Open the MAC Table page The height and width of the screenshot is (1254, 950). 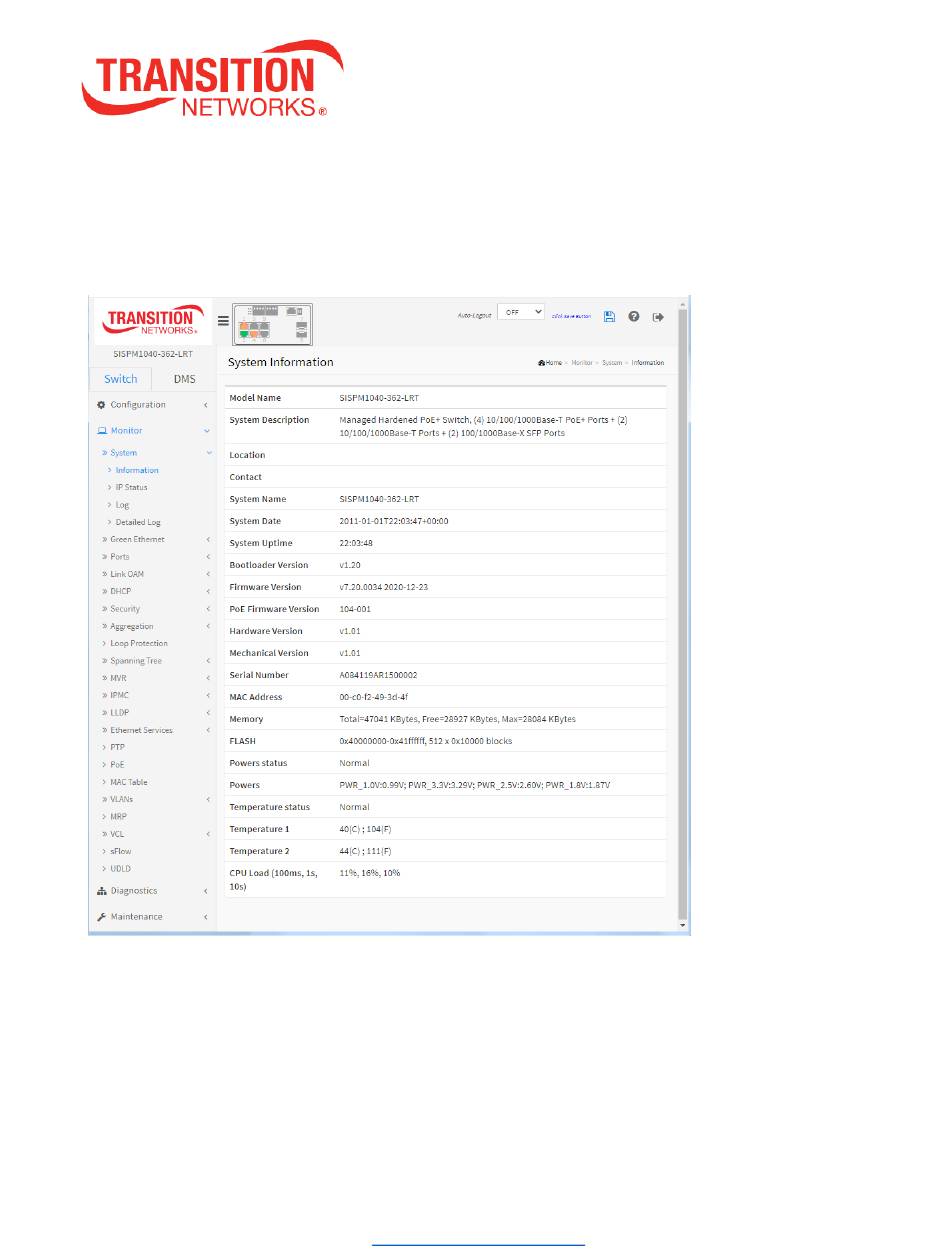[x=129, y=782]
